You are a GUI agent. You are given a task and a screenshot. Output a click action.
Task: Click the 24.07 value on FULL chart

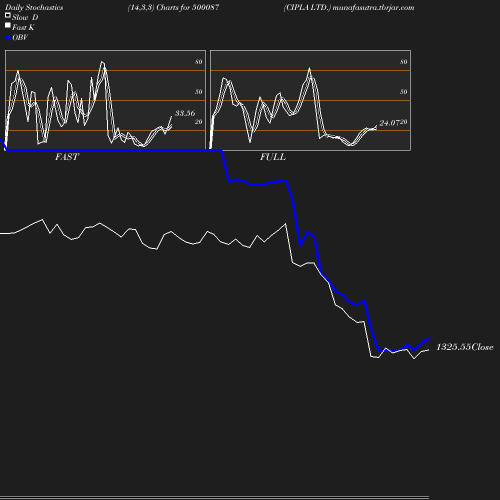[389, 123]
